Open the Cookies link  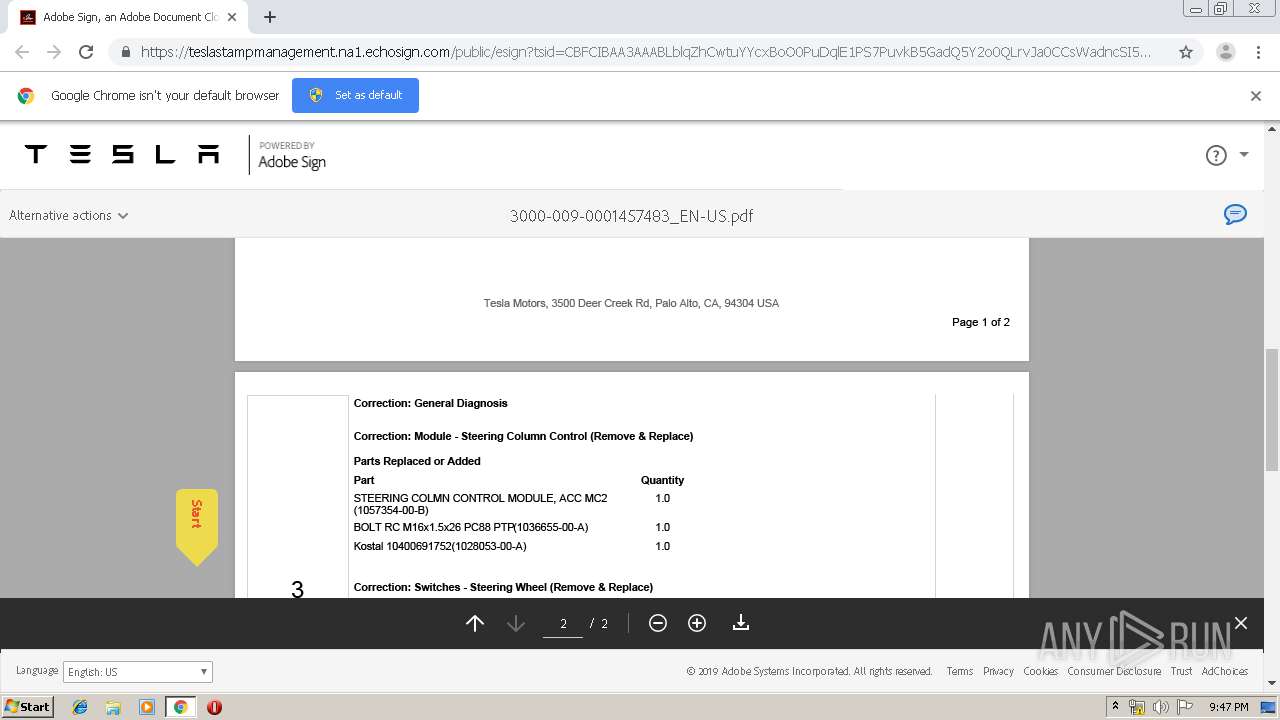[x=1040, y=671]
